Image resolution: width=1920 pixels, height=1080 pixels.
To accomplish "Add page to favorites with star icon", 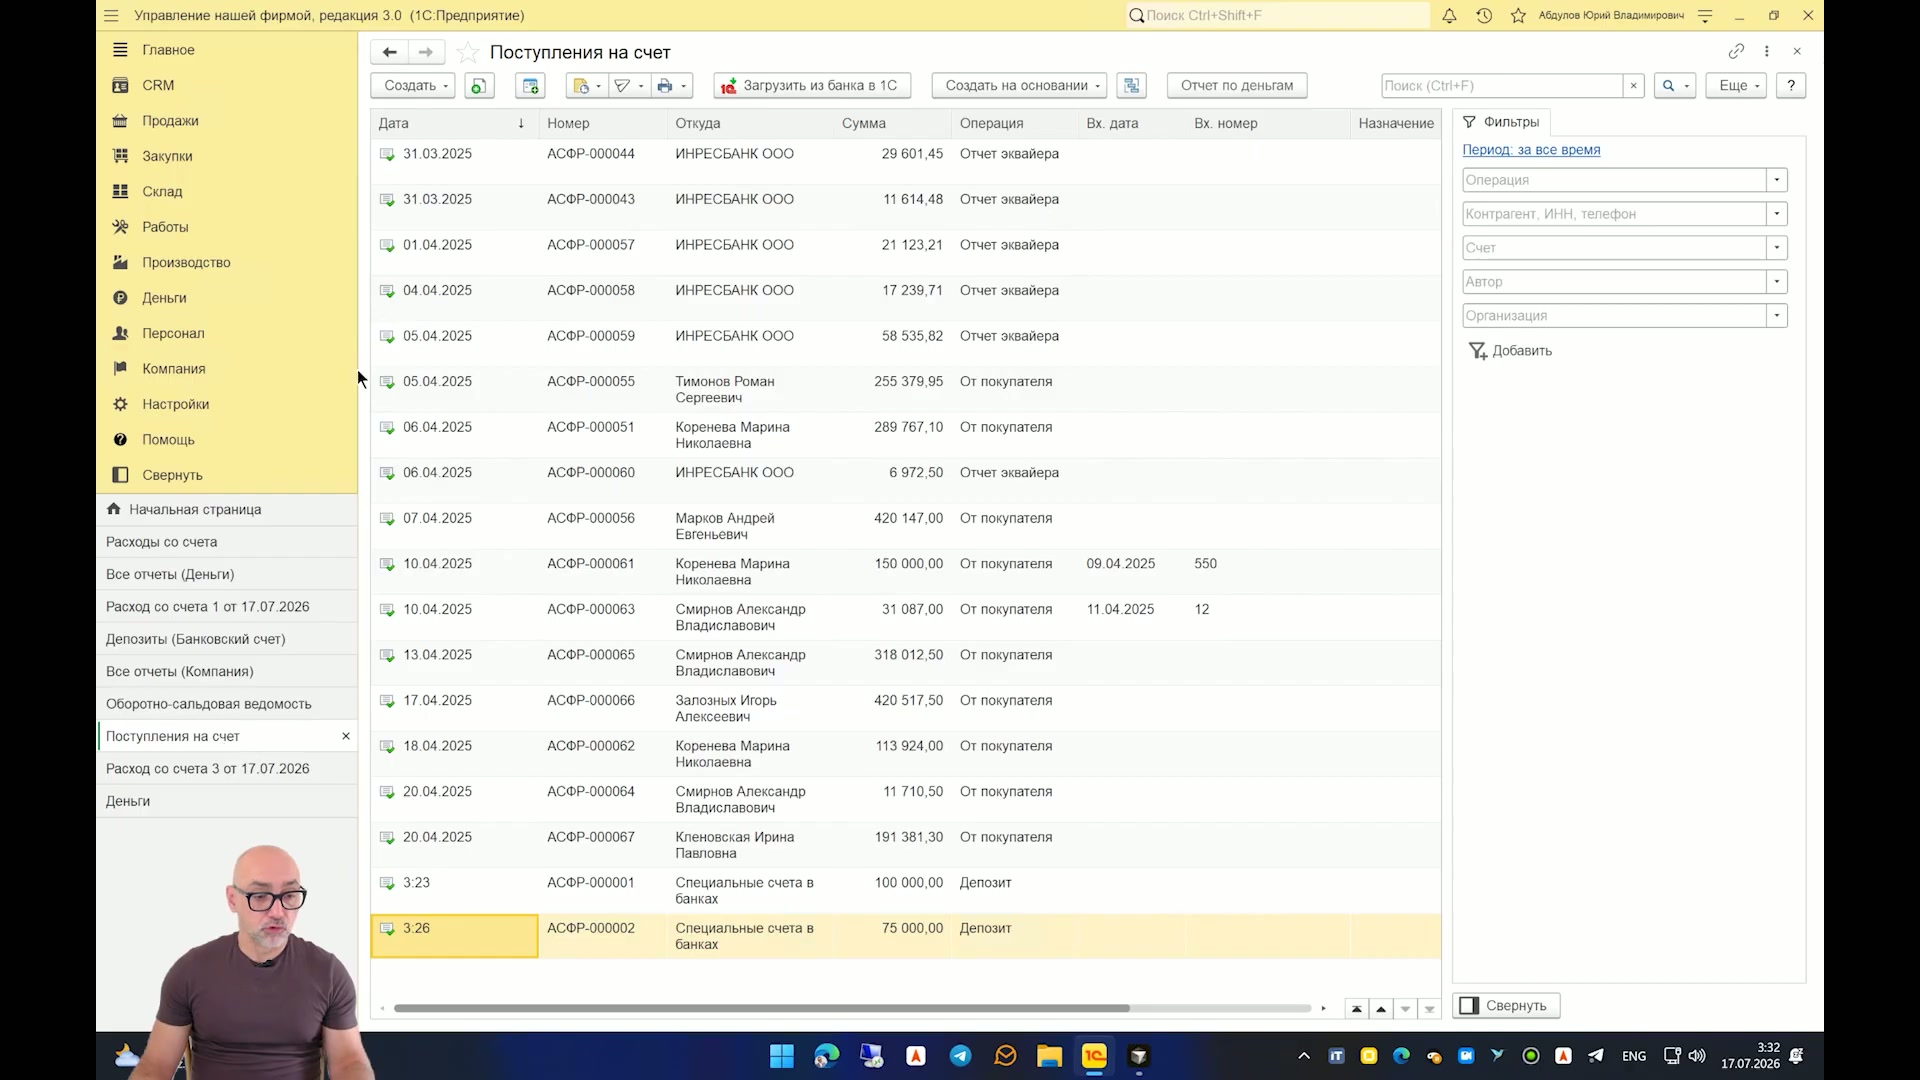I will [x=467, y=53].
